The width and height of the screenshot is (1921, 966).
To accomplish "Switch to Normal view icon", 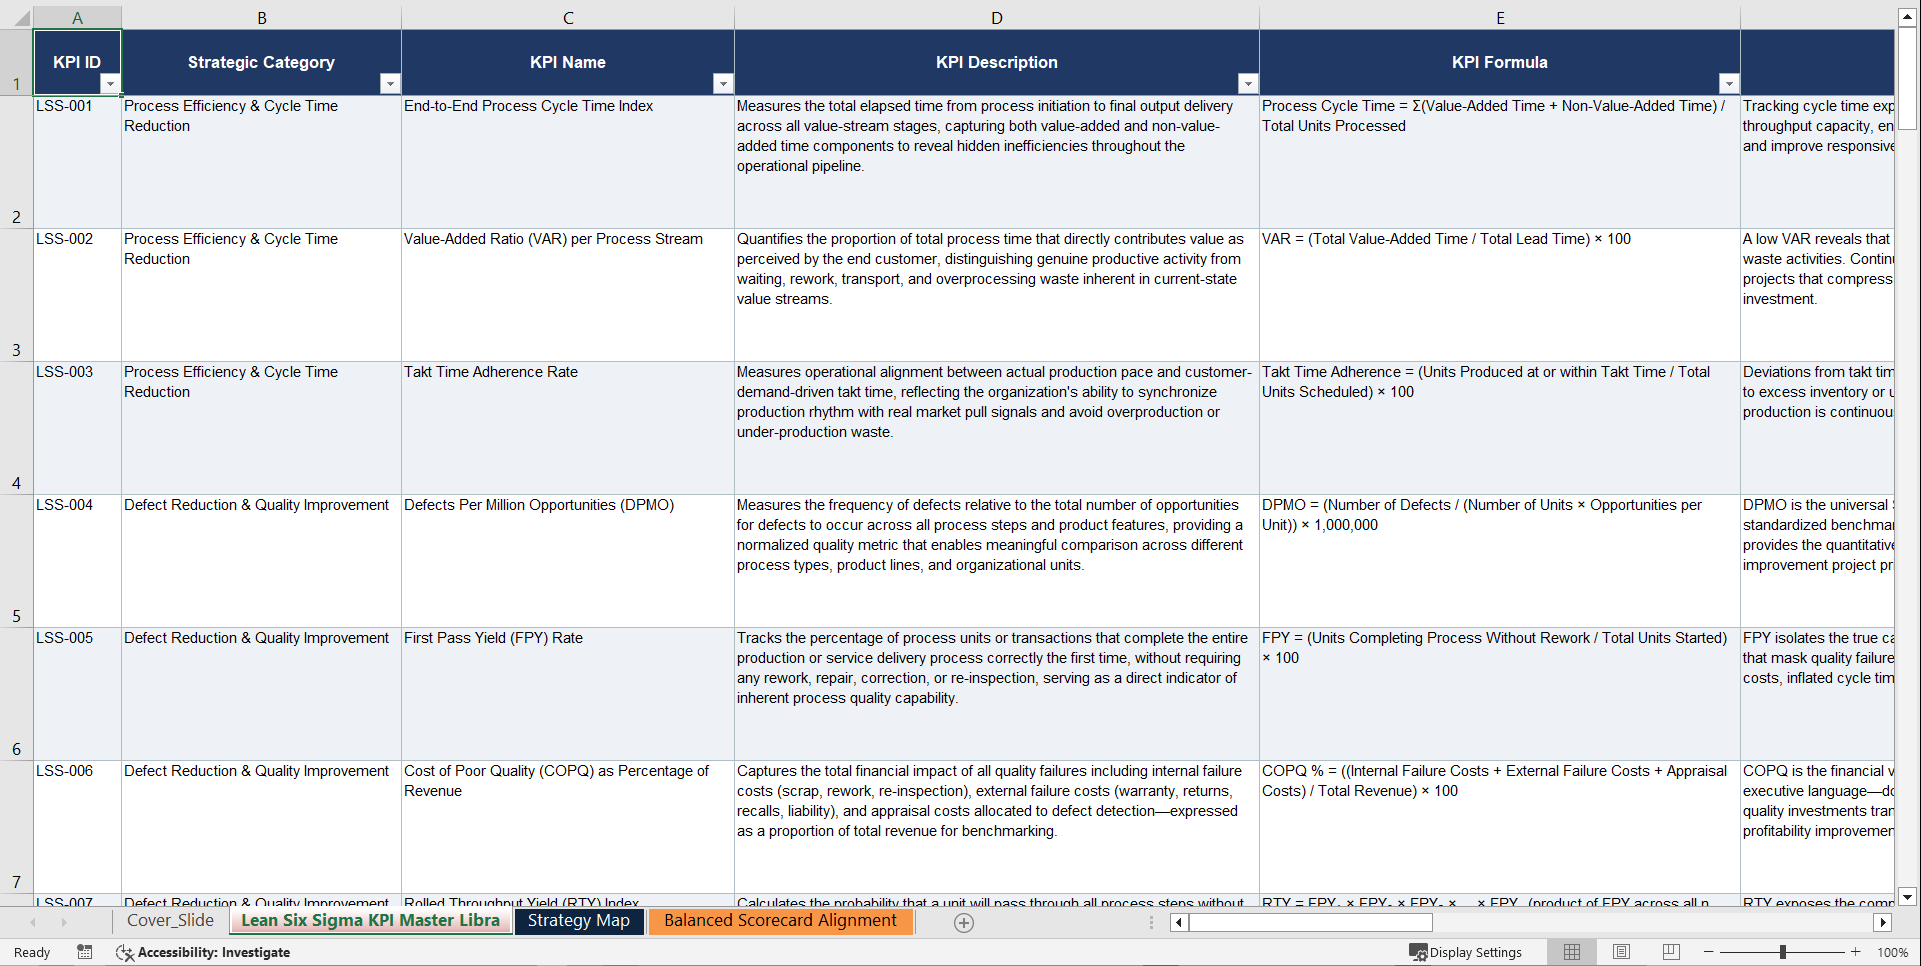I will pyautogui.click(x=1572, y=952).
